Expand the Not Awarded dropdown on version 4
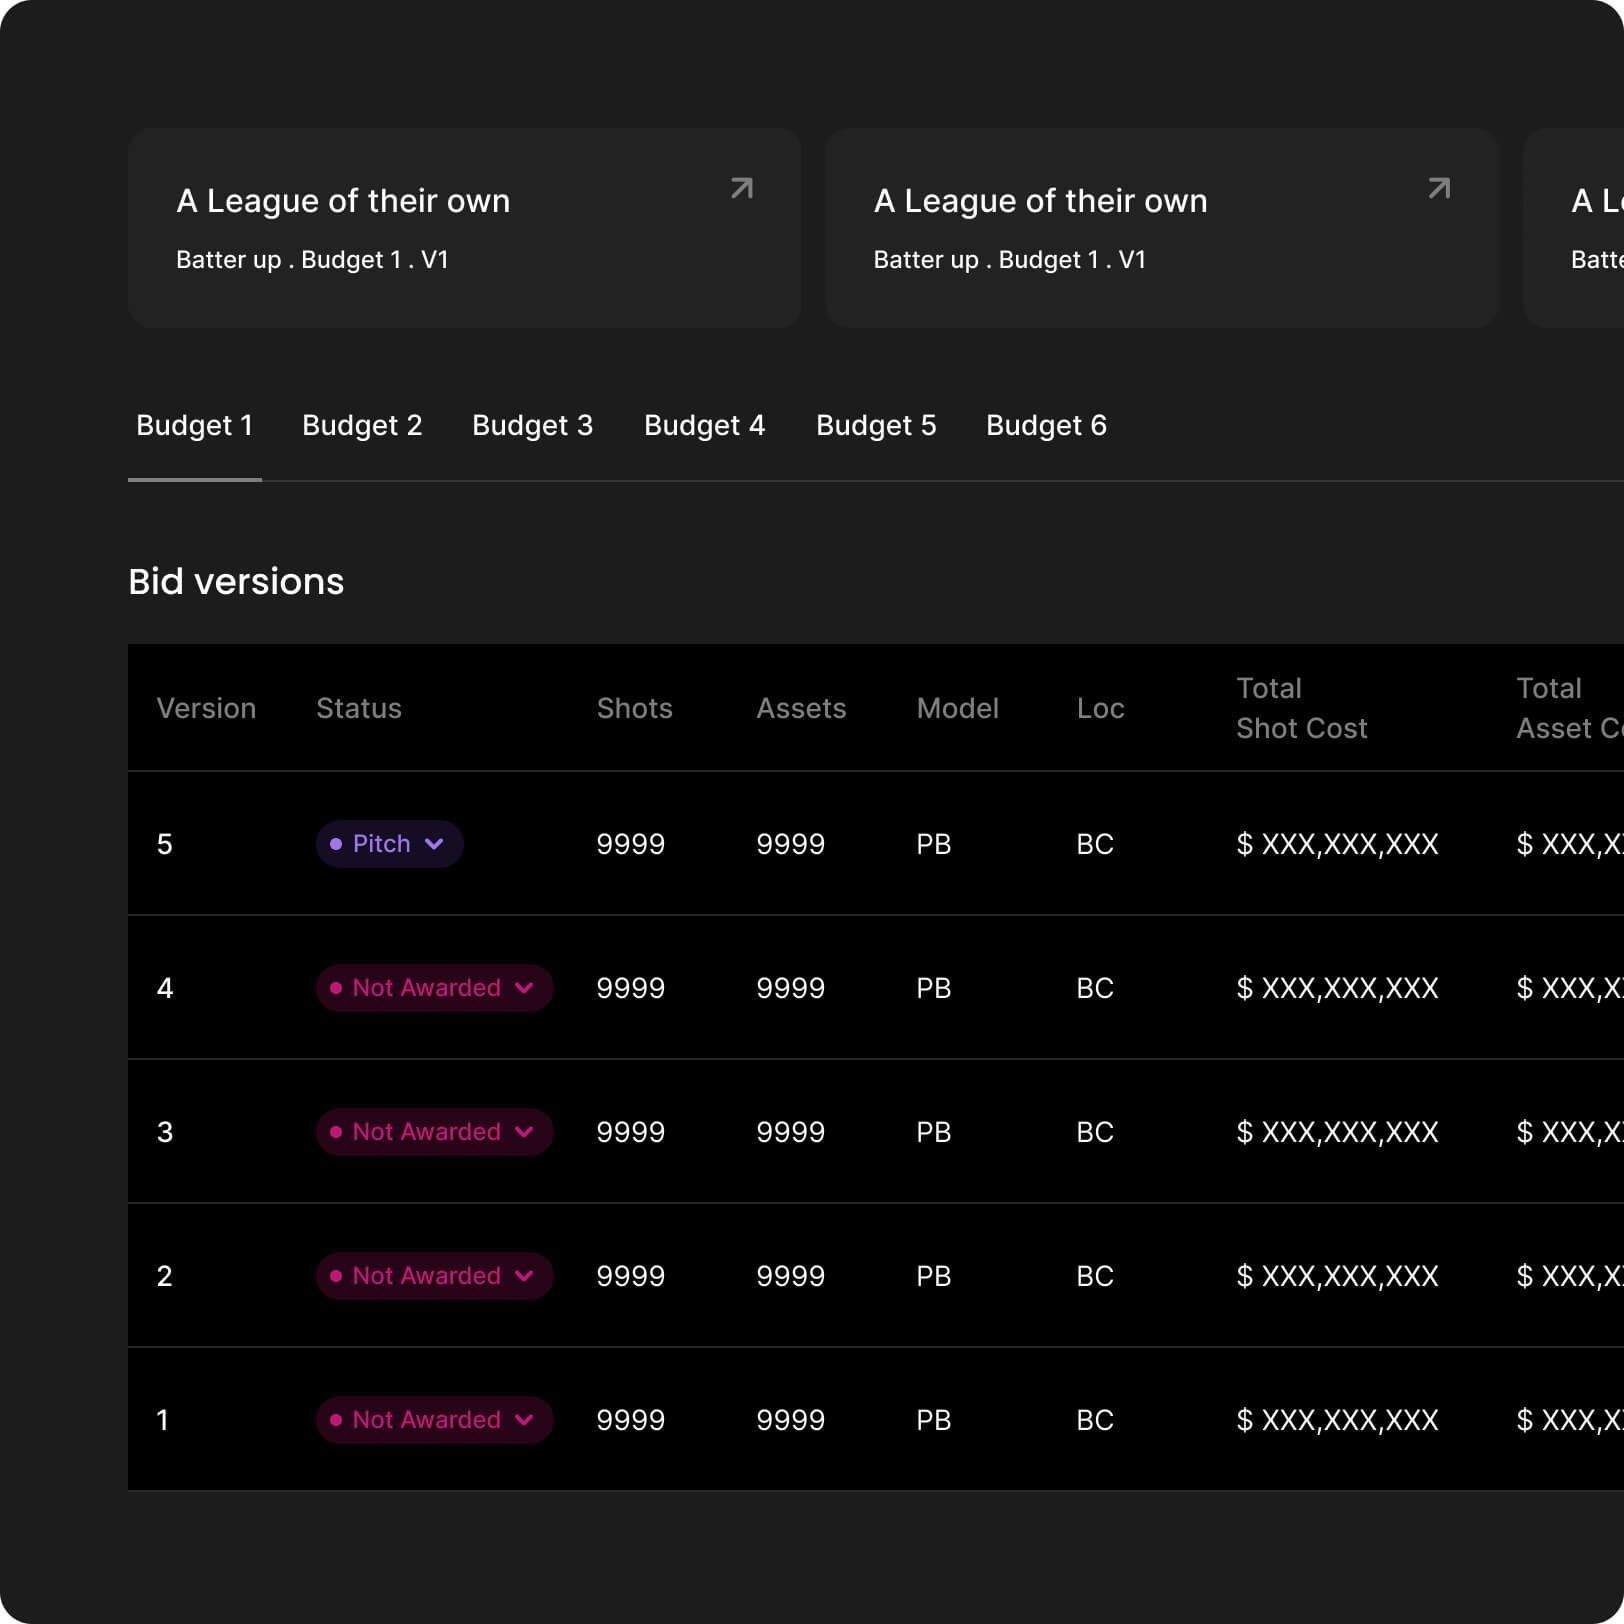 (524, 988)
